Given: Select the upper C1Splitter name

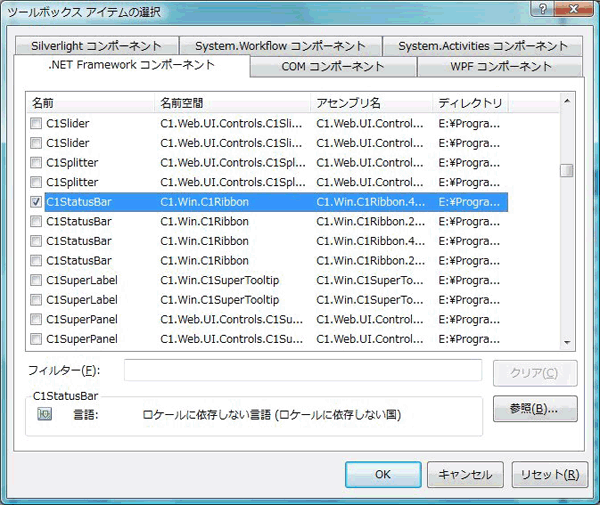Looking at the screenshot, I should (x=72, y=163).
